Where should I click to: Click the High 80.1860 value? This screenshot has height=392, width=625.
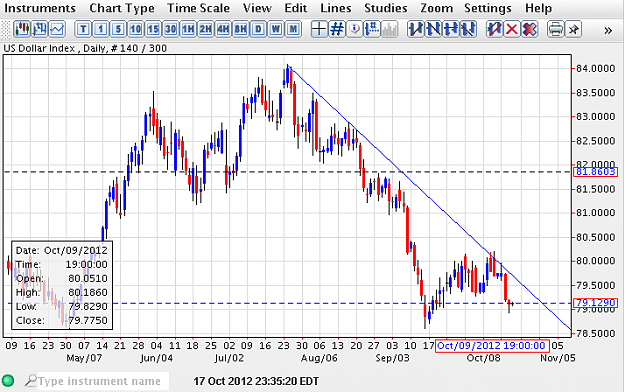[88, 292]
